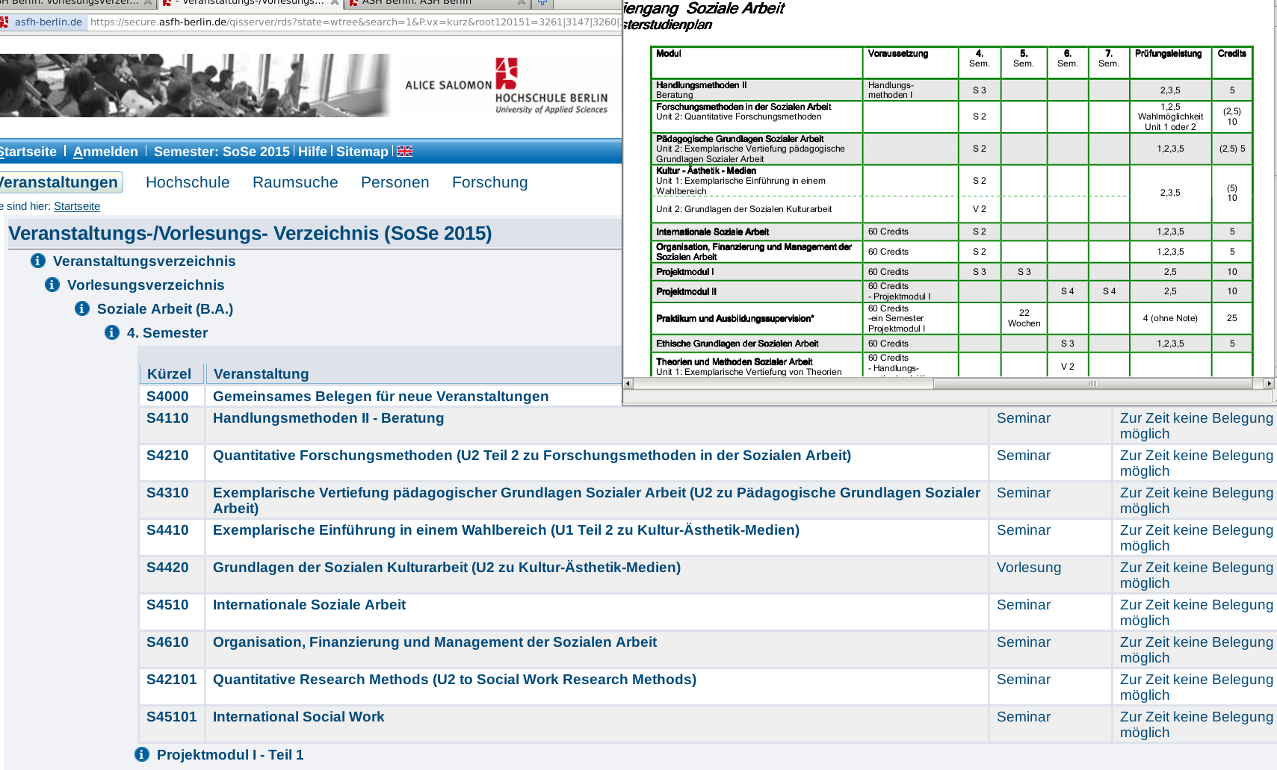Click the URL address bar
The width and height of the screenshot is (1277, 770).
coord(354,22)
